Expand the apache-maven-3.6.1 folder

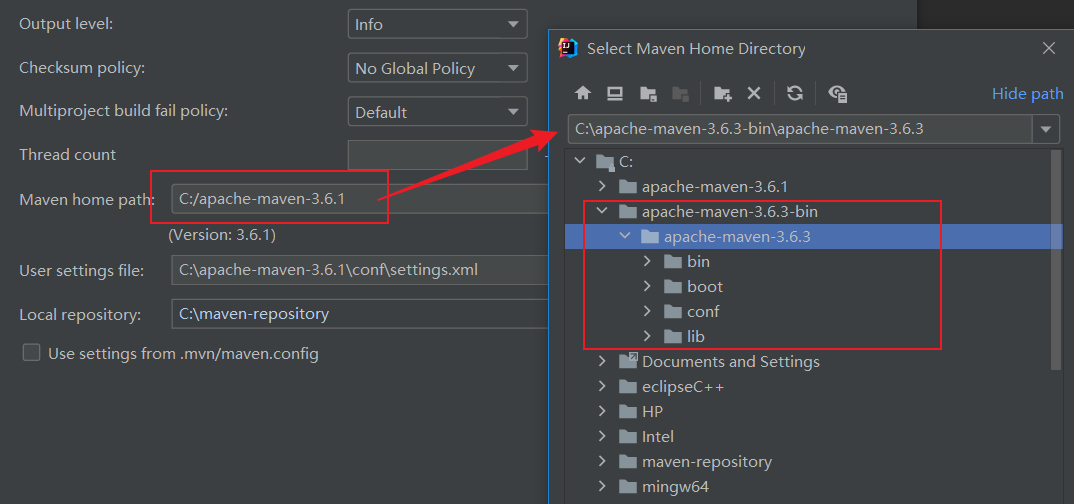click(602, 186)
